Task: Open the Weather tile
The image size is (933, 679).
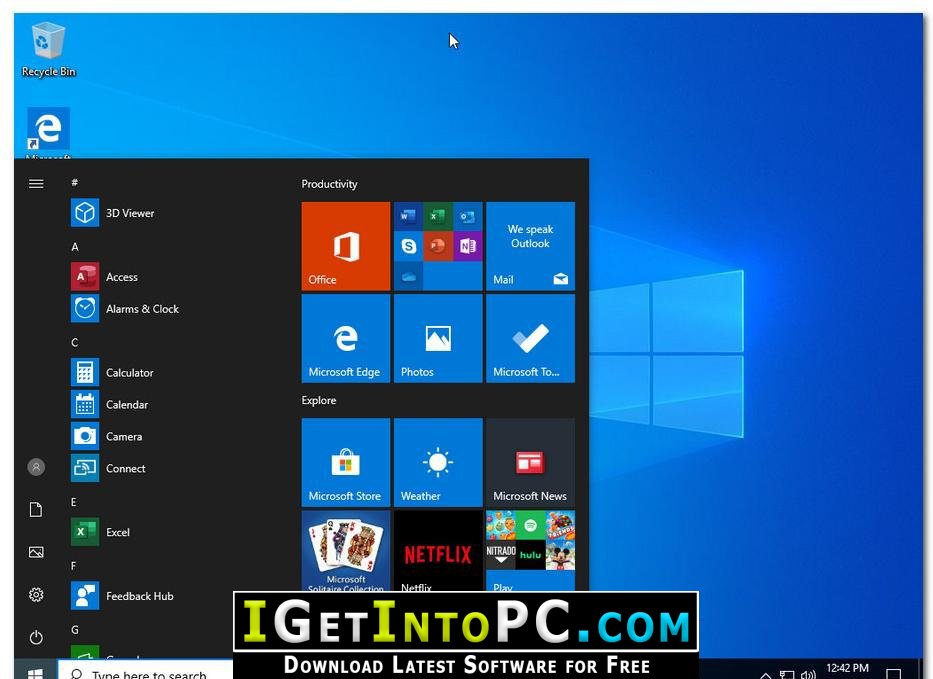Action: (x=438, y=462)
